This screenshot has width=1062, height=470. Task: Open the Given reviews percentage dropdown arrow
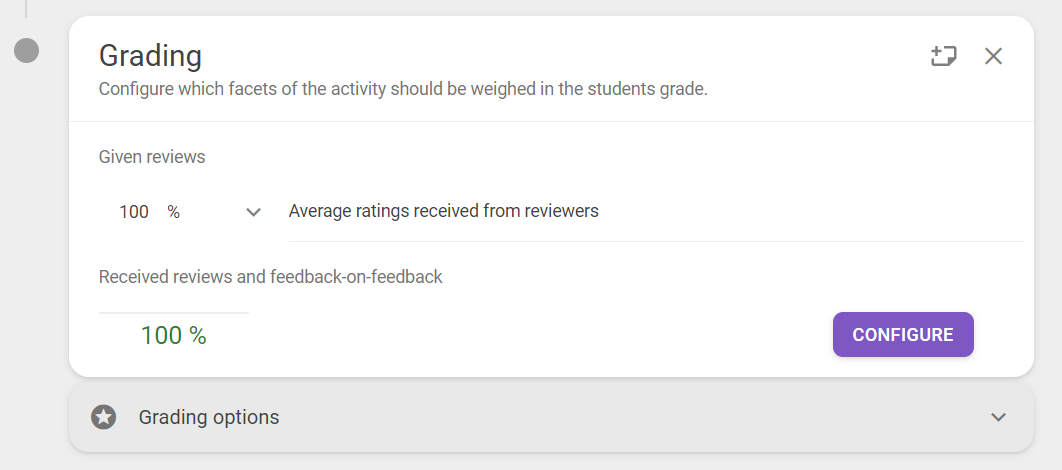click(253, 212)
